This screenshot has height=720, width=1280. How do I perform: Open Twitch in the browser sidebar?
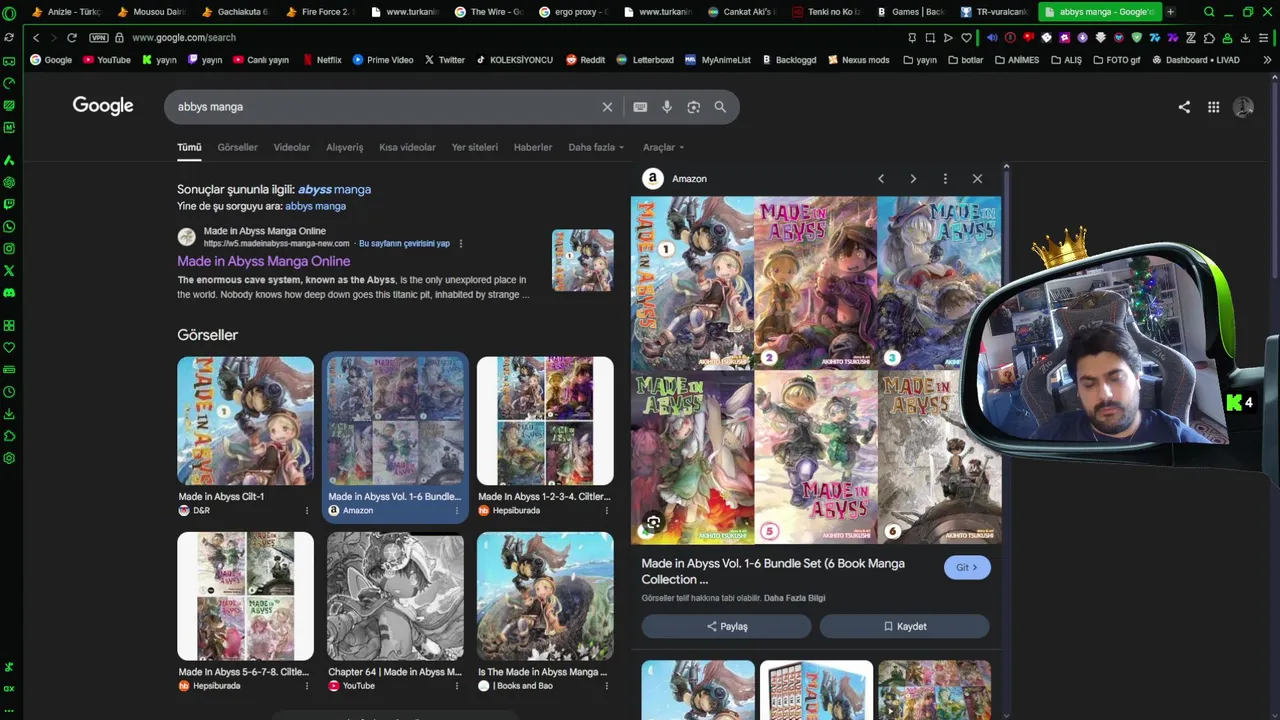point(9,204)
